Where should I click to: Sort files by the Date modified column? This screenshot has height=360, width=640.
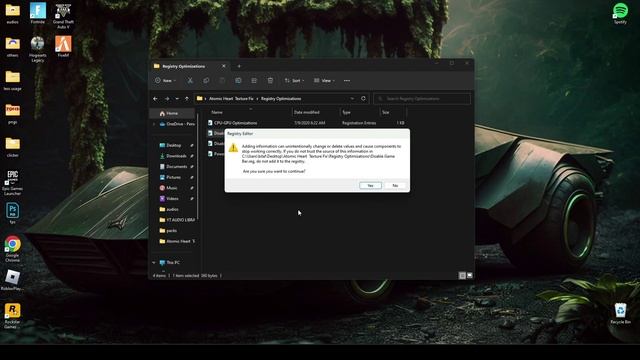[316, 112]
